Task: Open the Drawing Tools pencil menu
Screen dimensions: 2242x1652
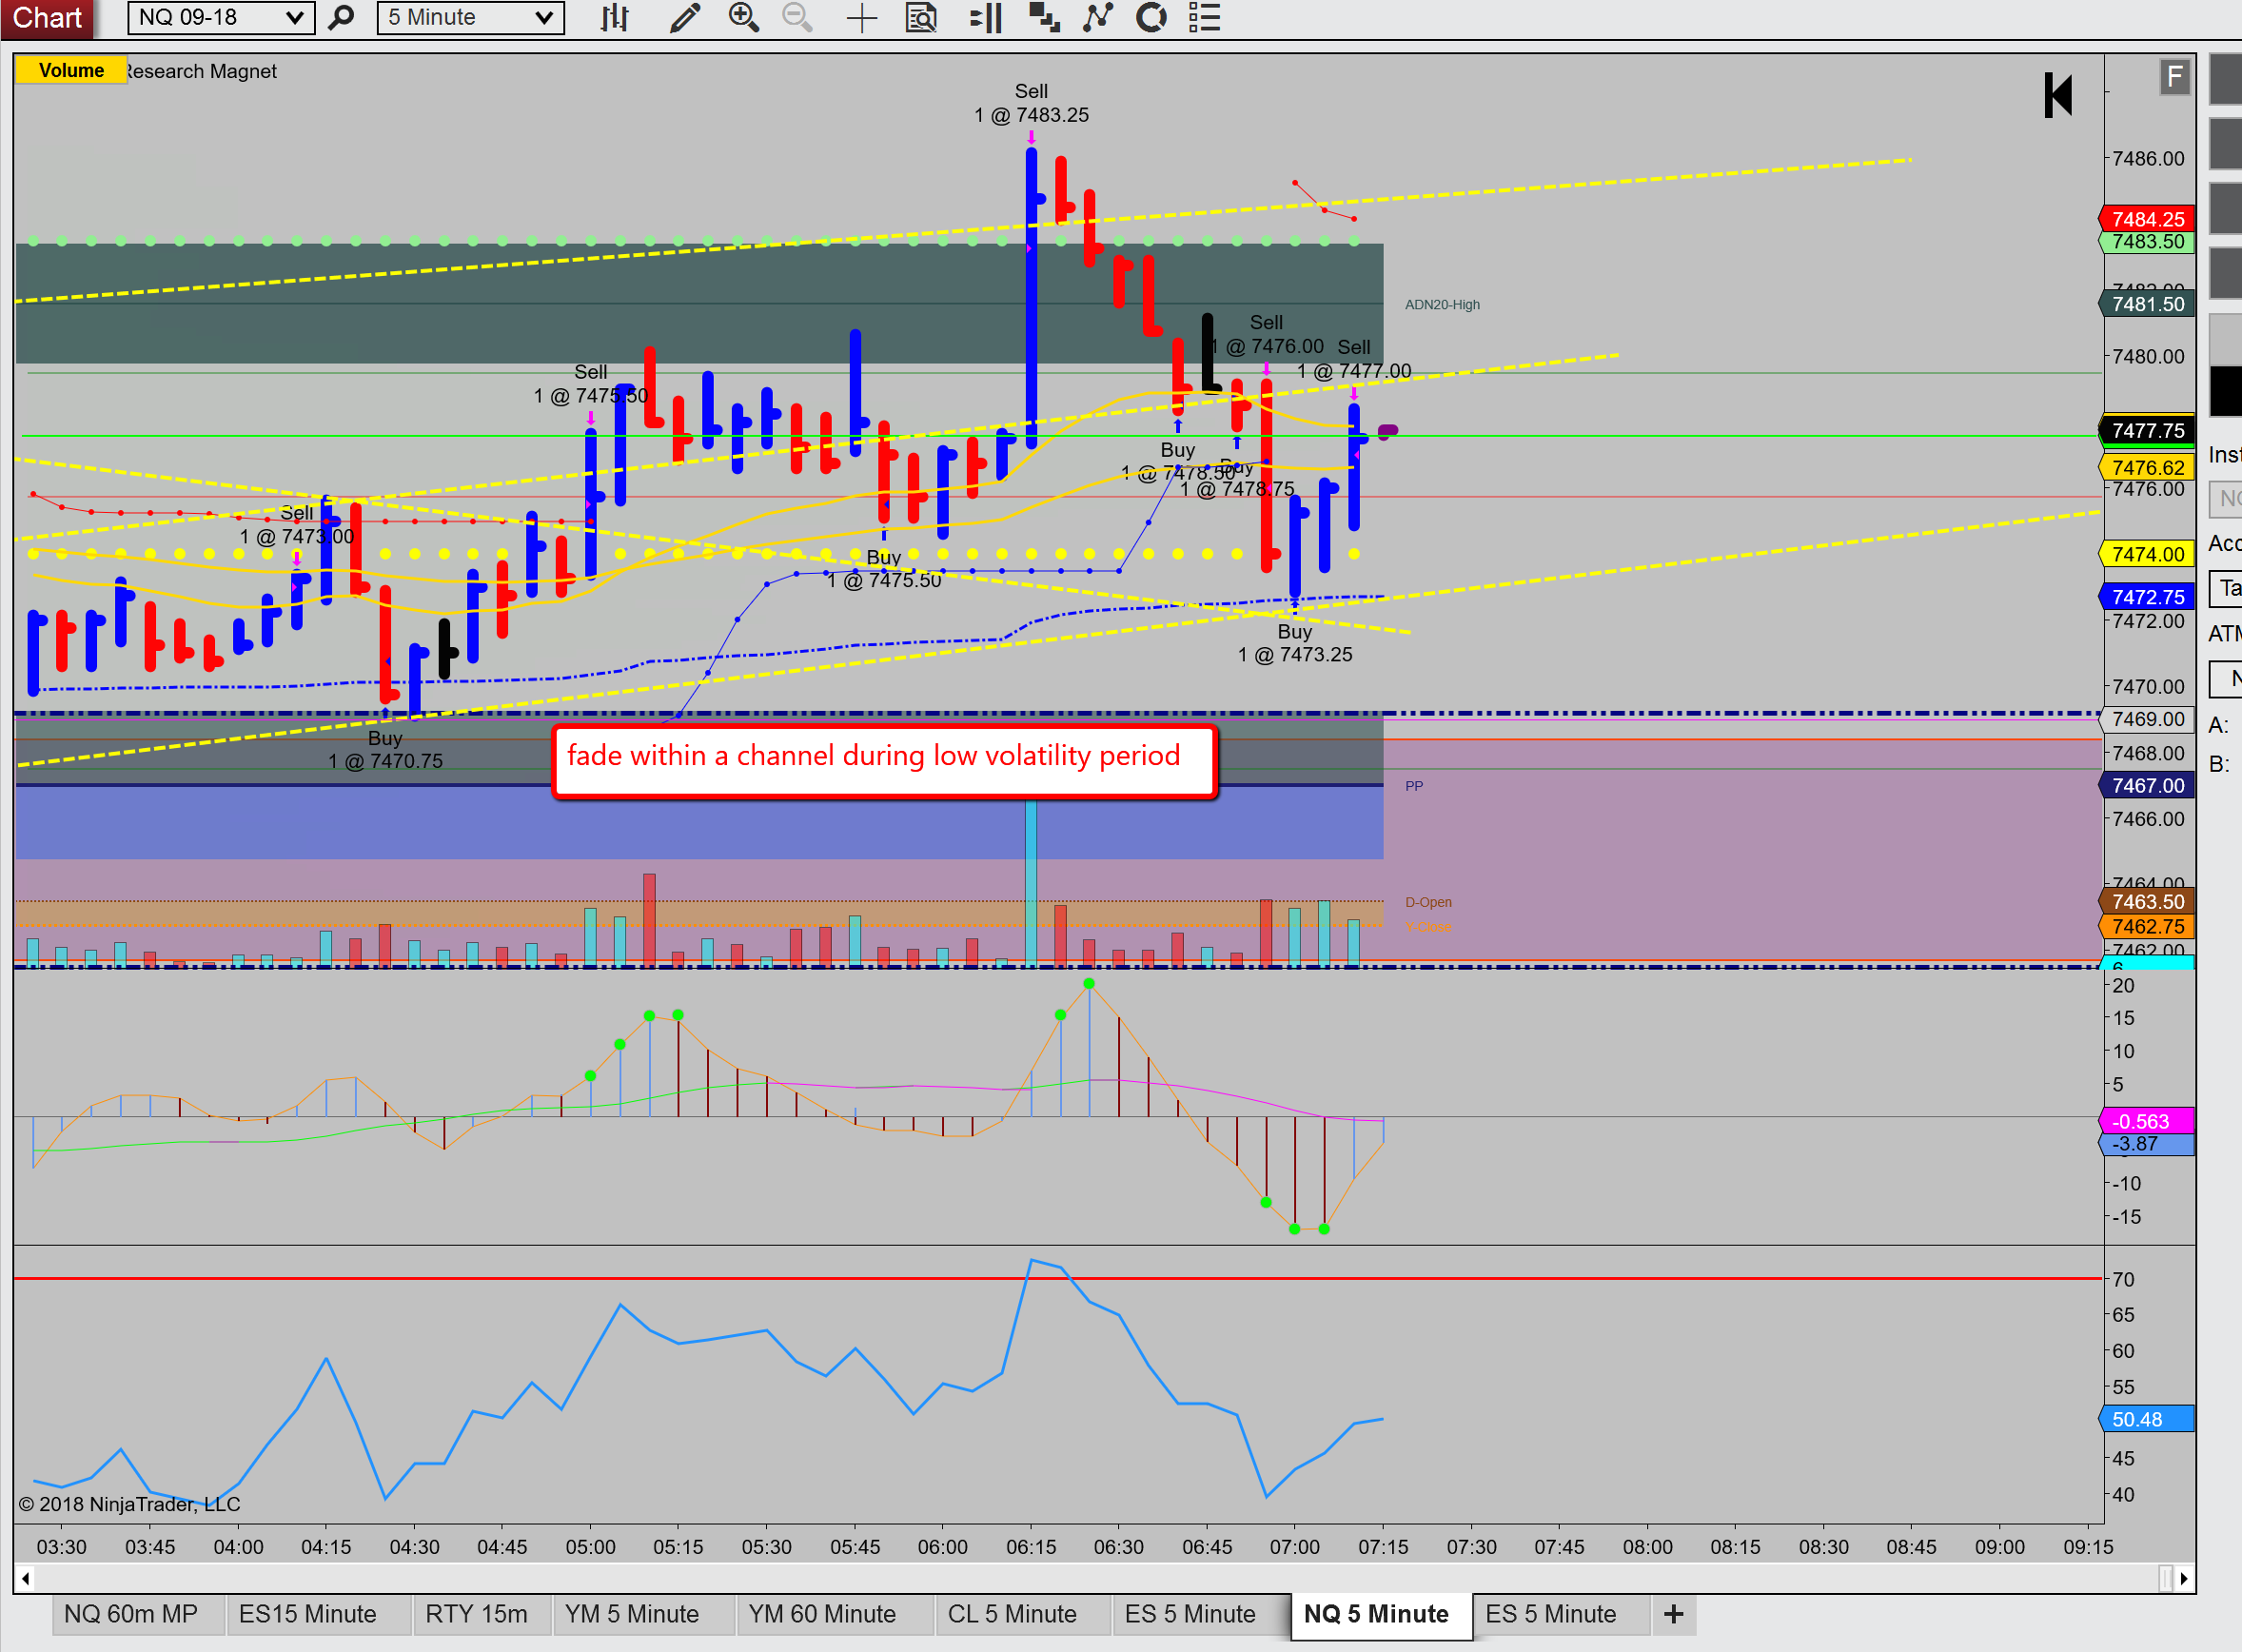Action: 684,18
